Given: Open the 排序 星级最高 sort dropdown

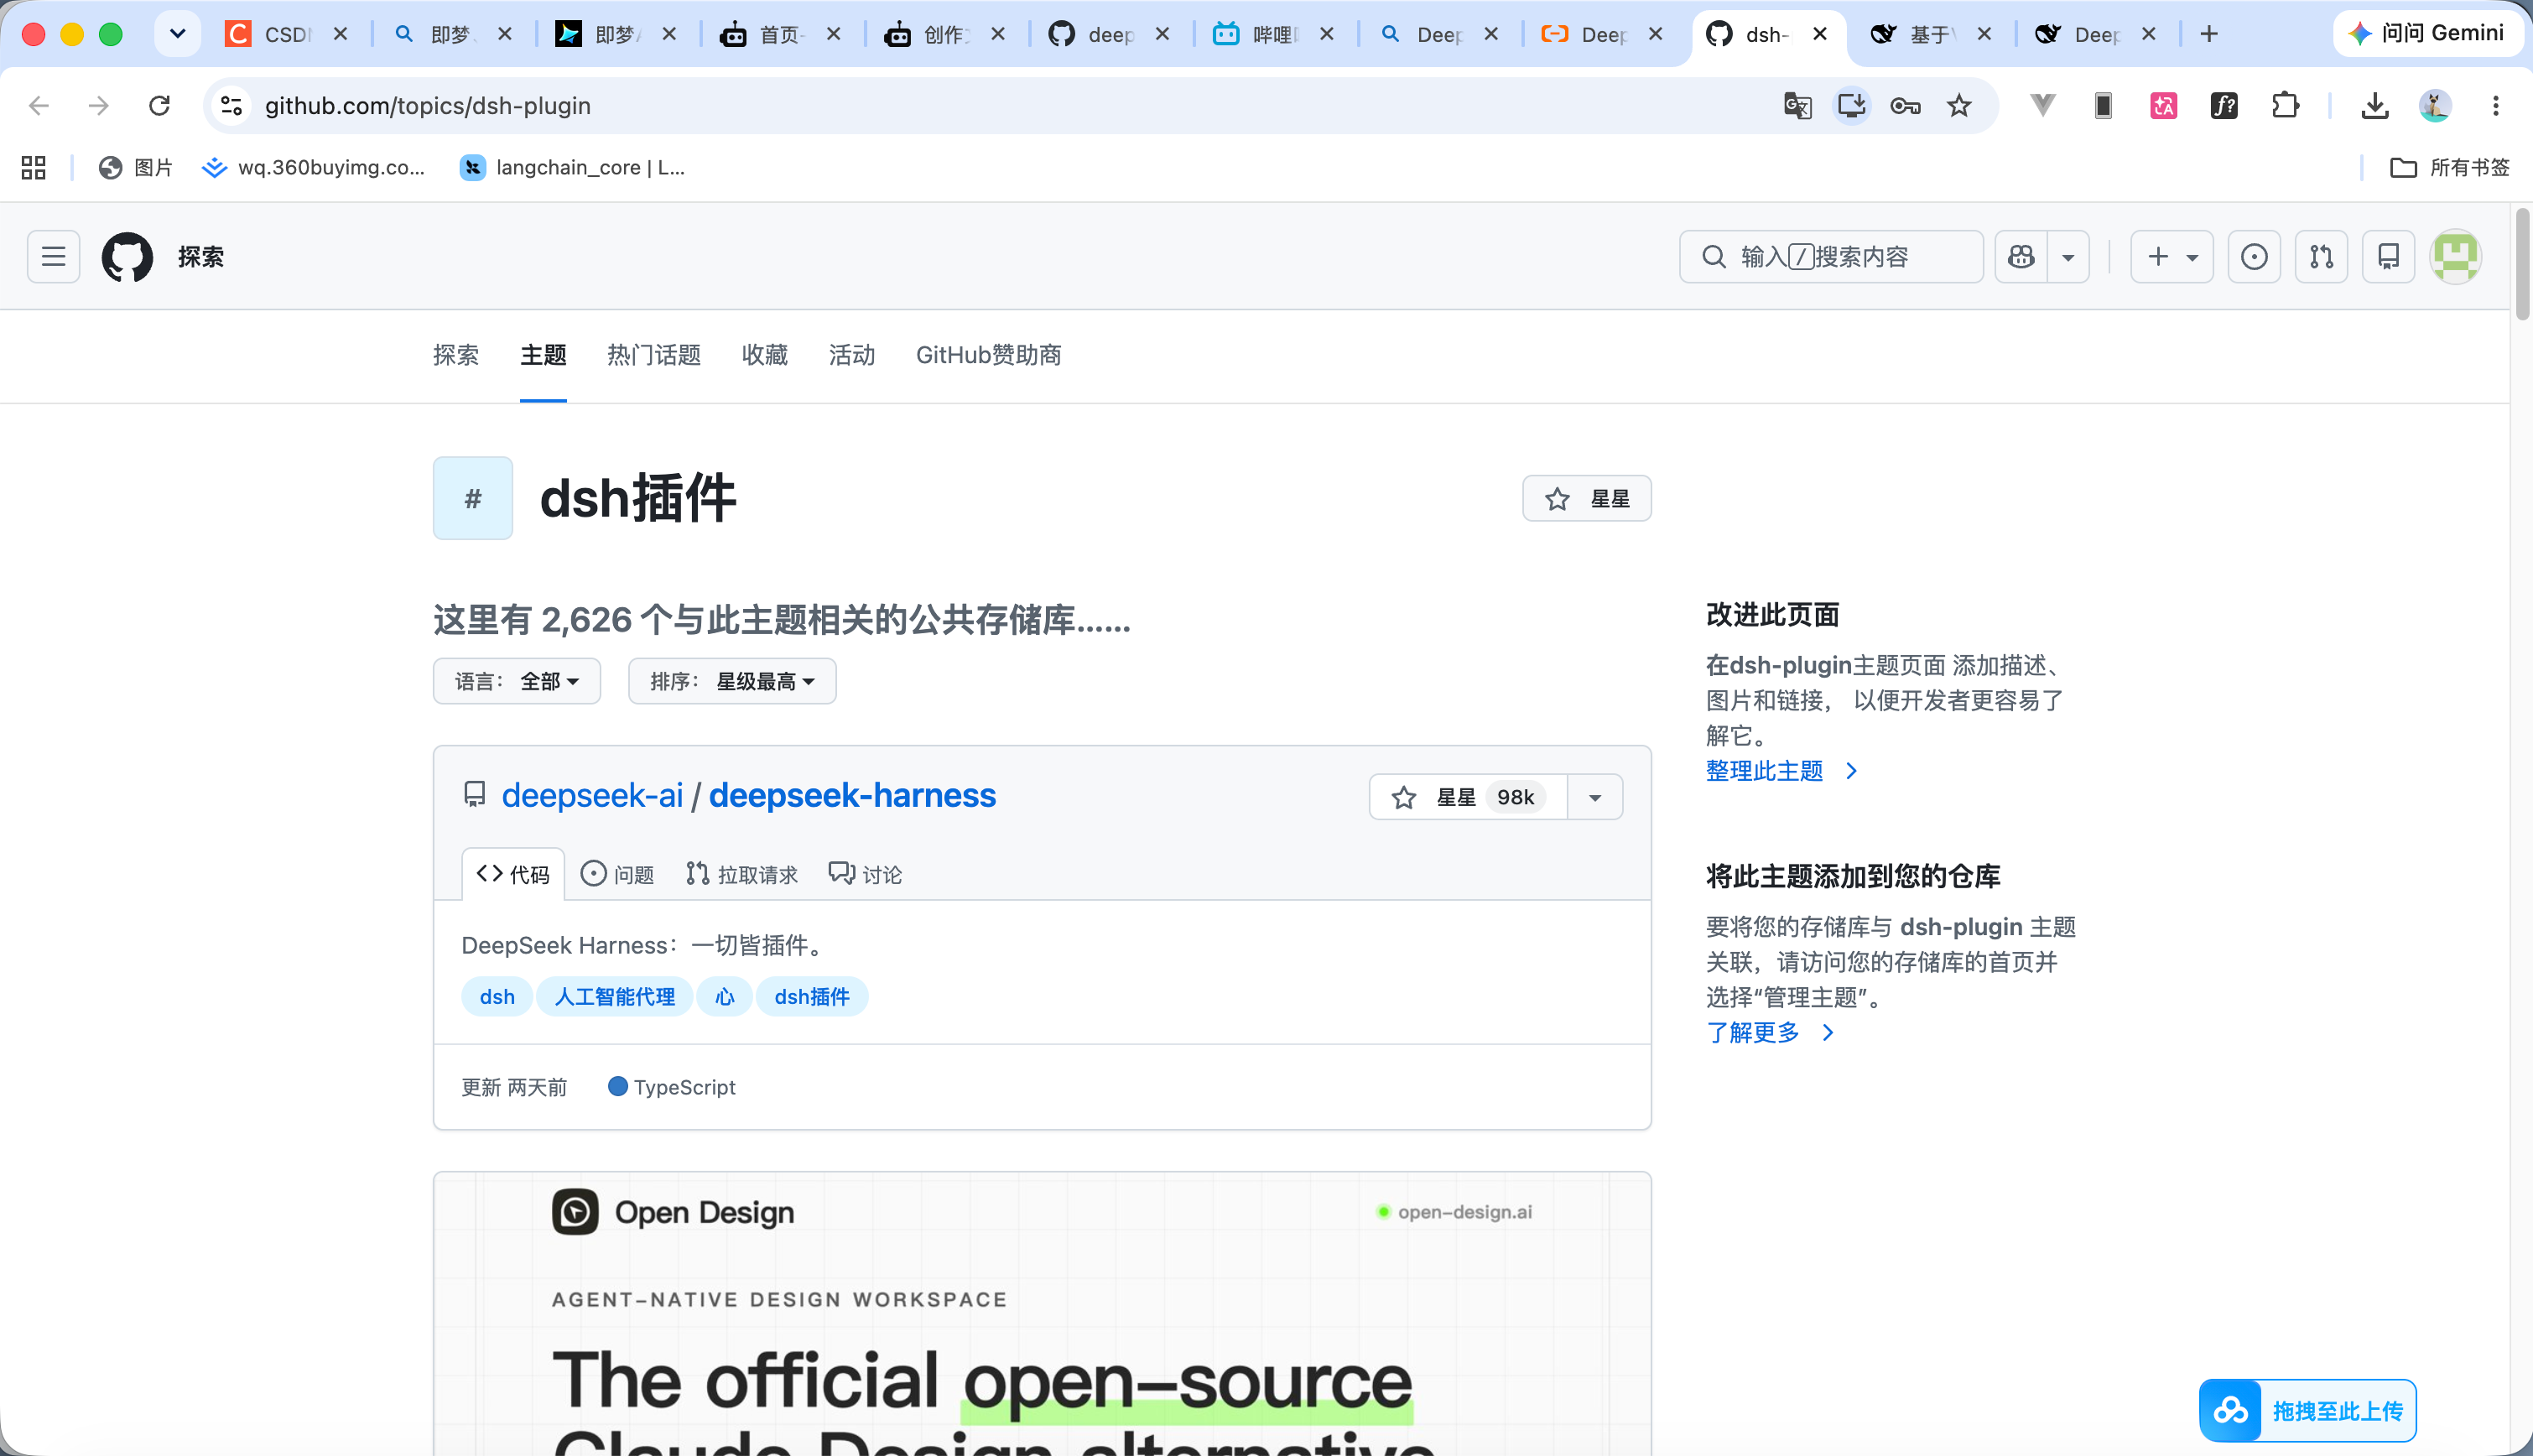Looking at the screenshot, I should (x=732, y=681).
